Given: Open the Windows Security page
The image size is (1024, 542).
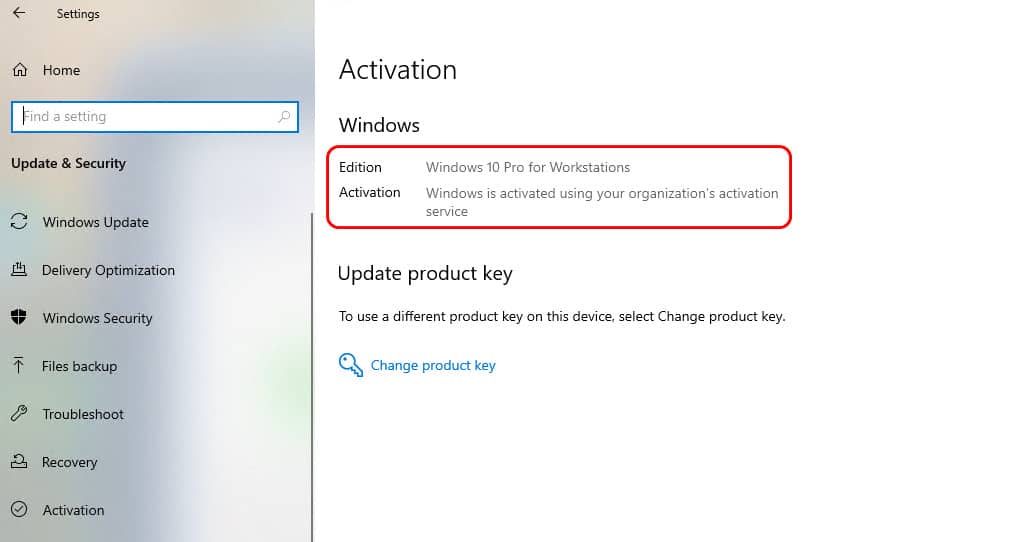Looking at the screenshot, I should [x=97, y=318].
